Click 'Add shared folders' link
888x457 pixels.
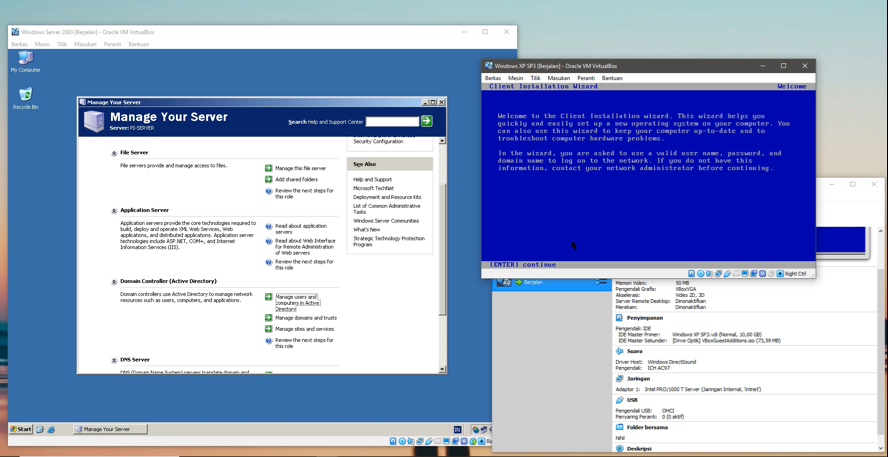click(x=296, y=180)
